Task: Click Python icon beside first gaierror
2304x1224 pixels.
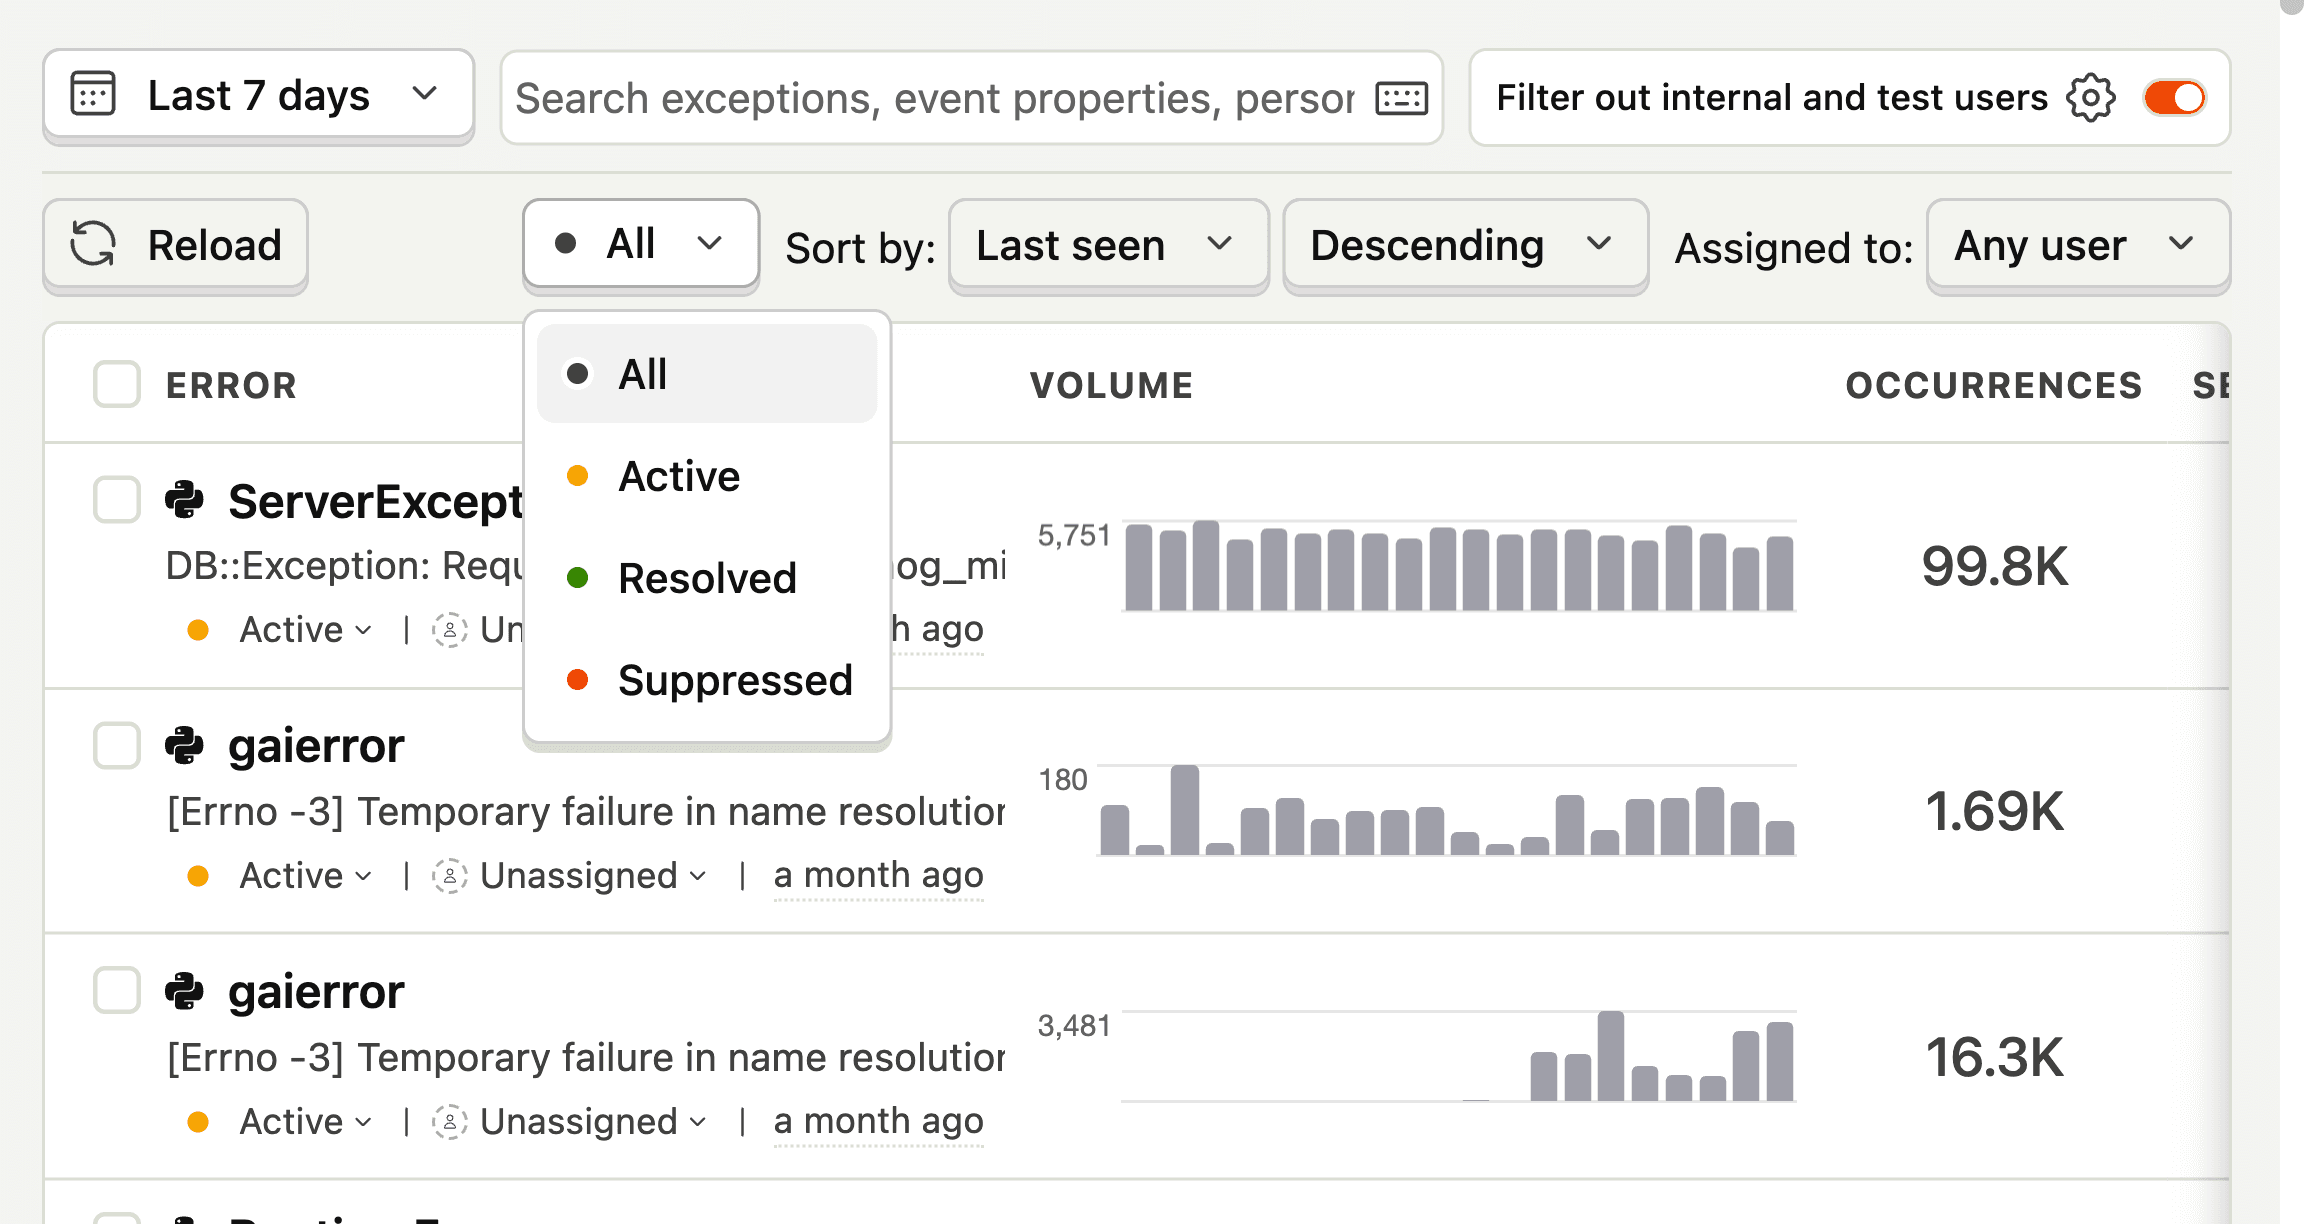Action: 184,746
